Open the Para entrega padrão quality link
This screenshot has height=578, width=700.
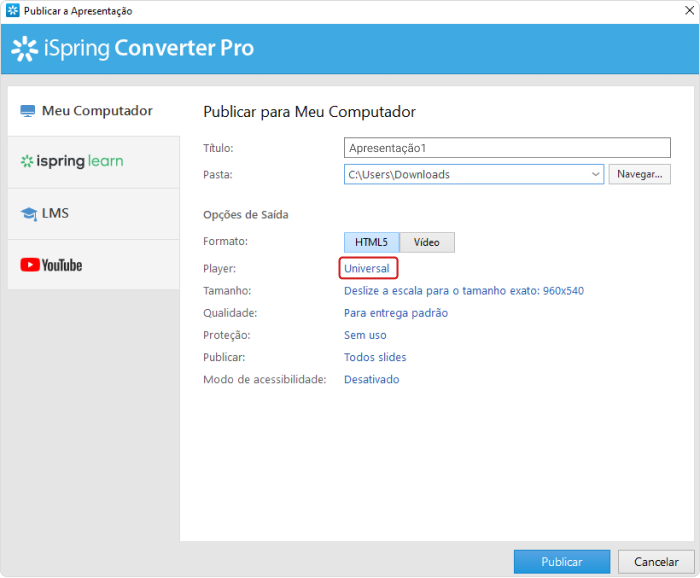point(396,313)
